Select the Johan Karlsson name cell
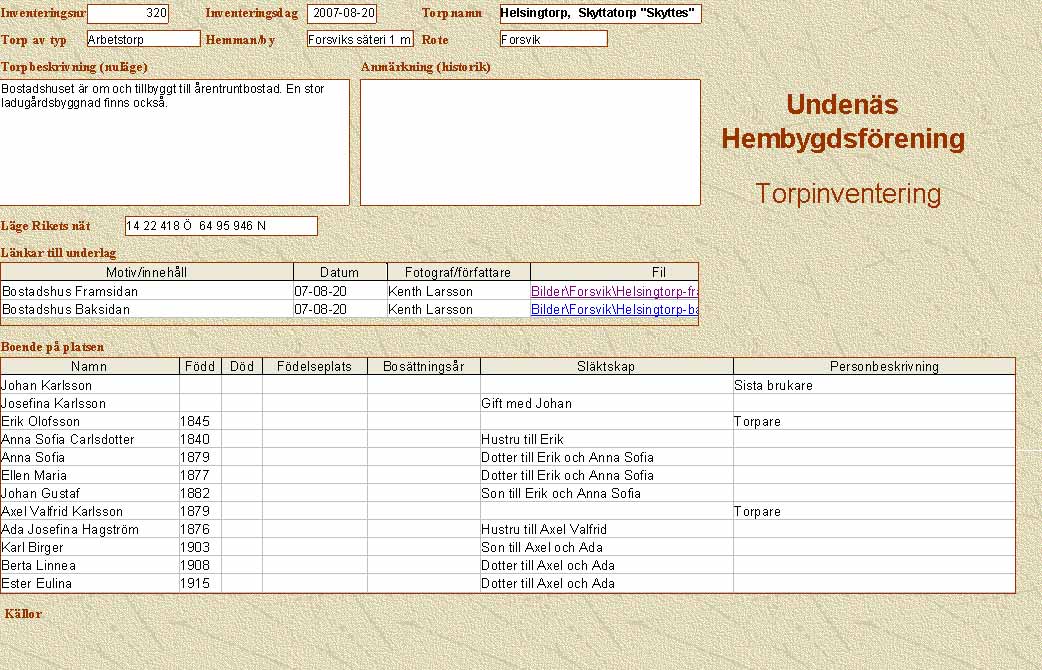Screen dimensions: 1042x670 coord(89,385)
